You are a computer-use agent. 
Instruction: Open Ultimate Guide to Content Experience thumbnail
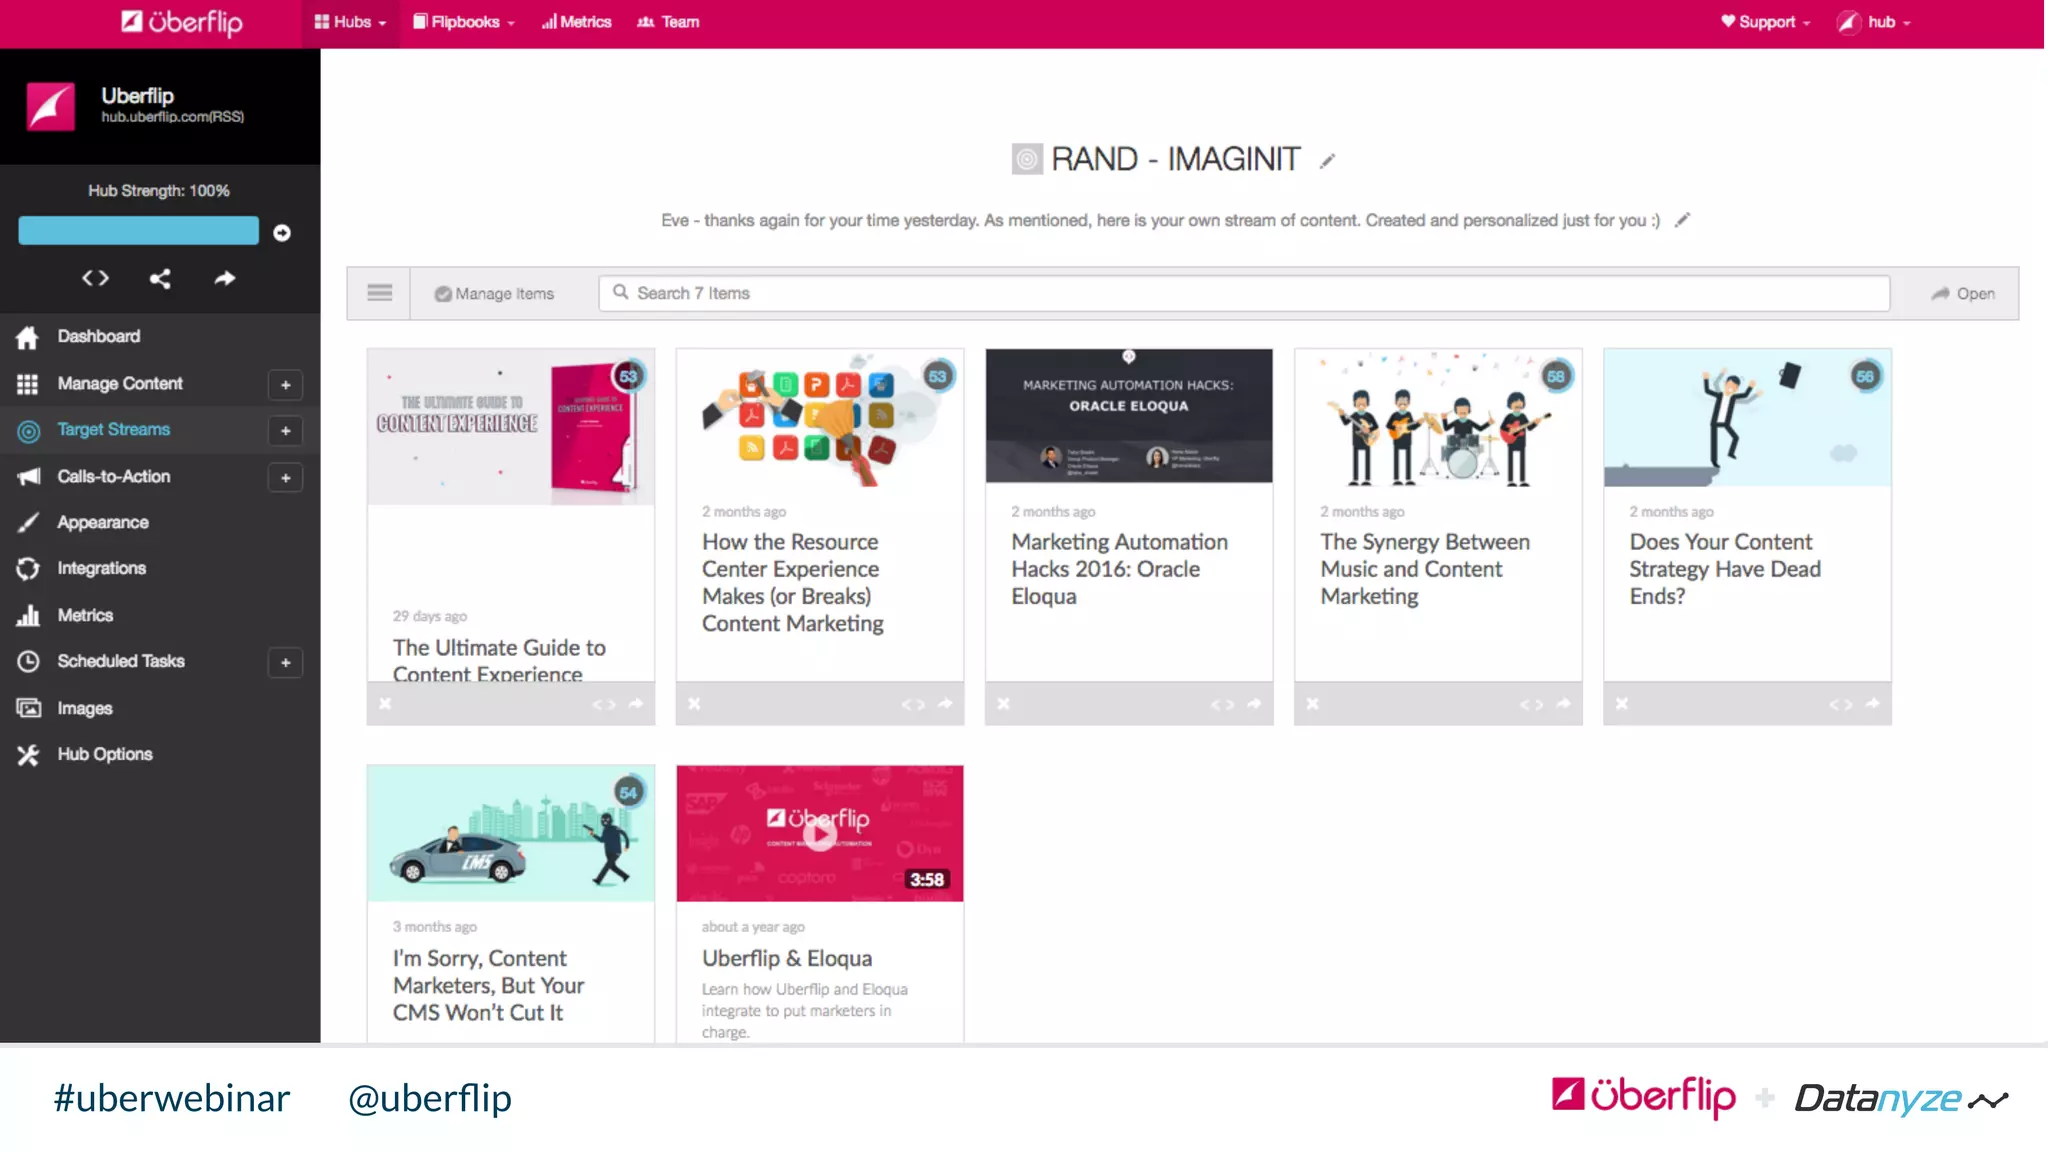(510, 427)
